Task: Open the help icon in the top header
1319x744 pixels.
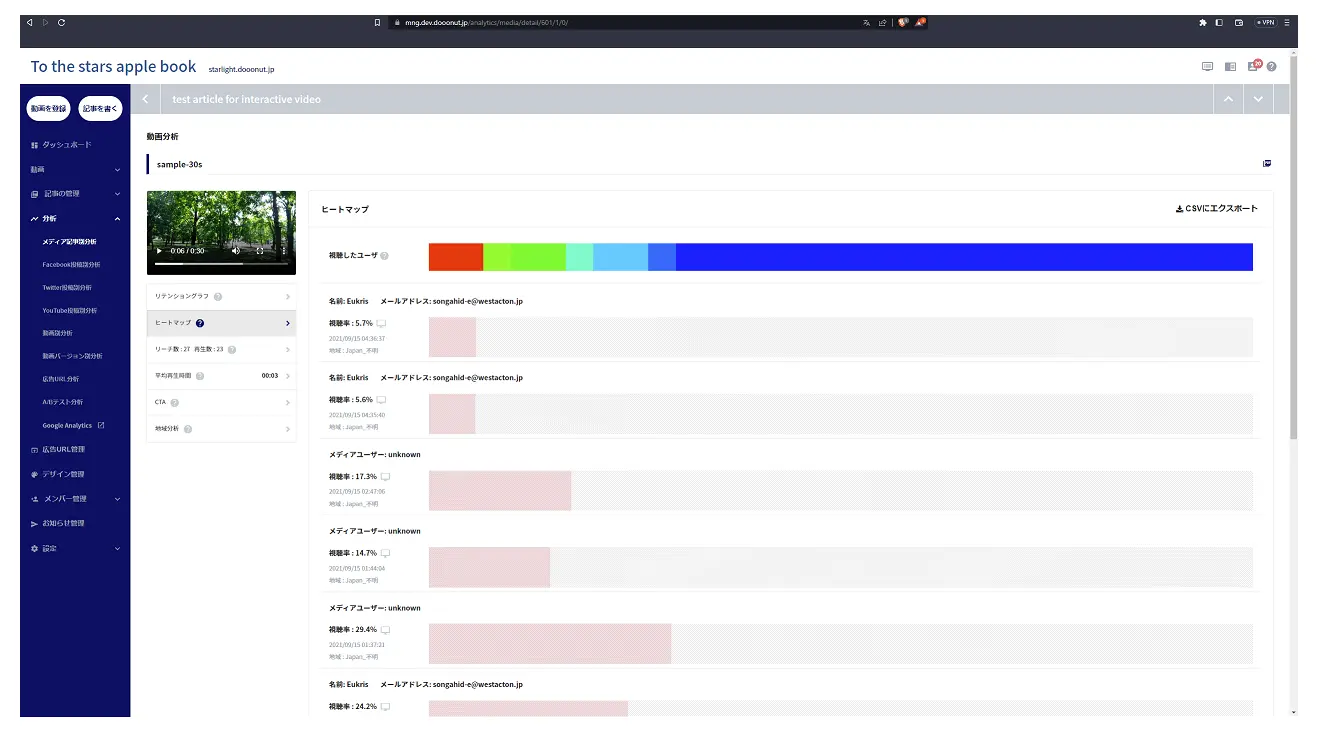Action: point(1271,67)
